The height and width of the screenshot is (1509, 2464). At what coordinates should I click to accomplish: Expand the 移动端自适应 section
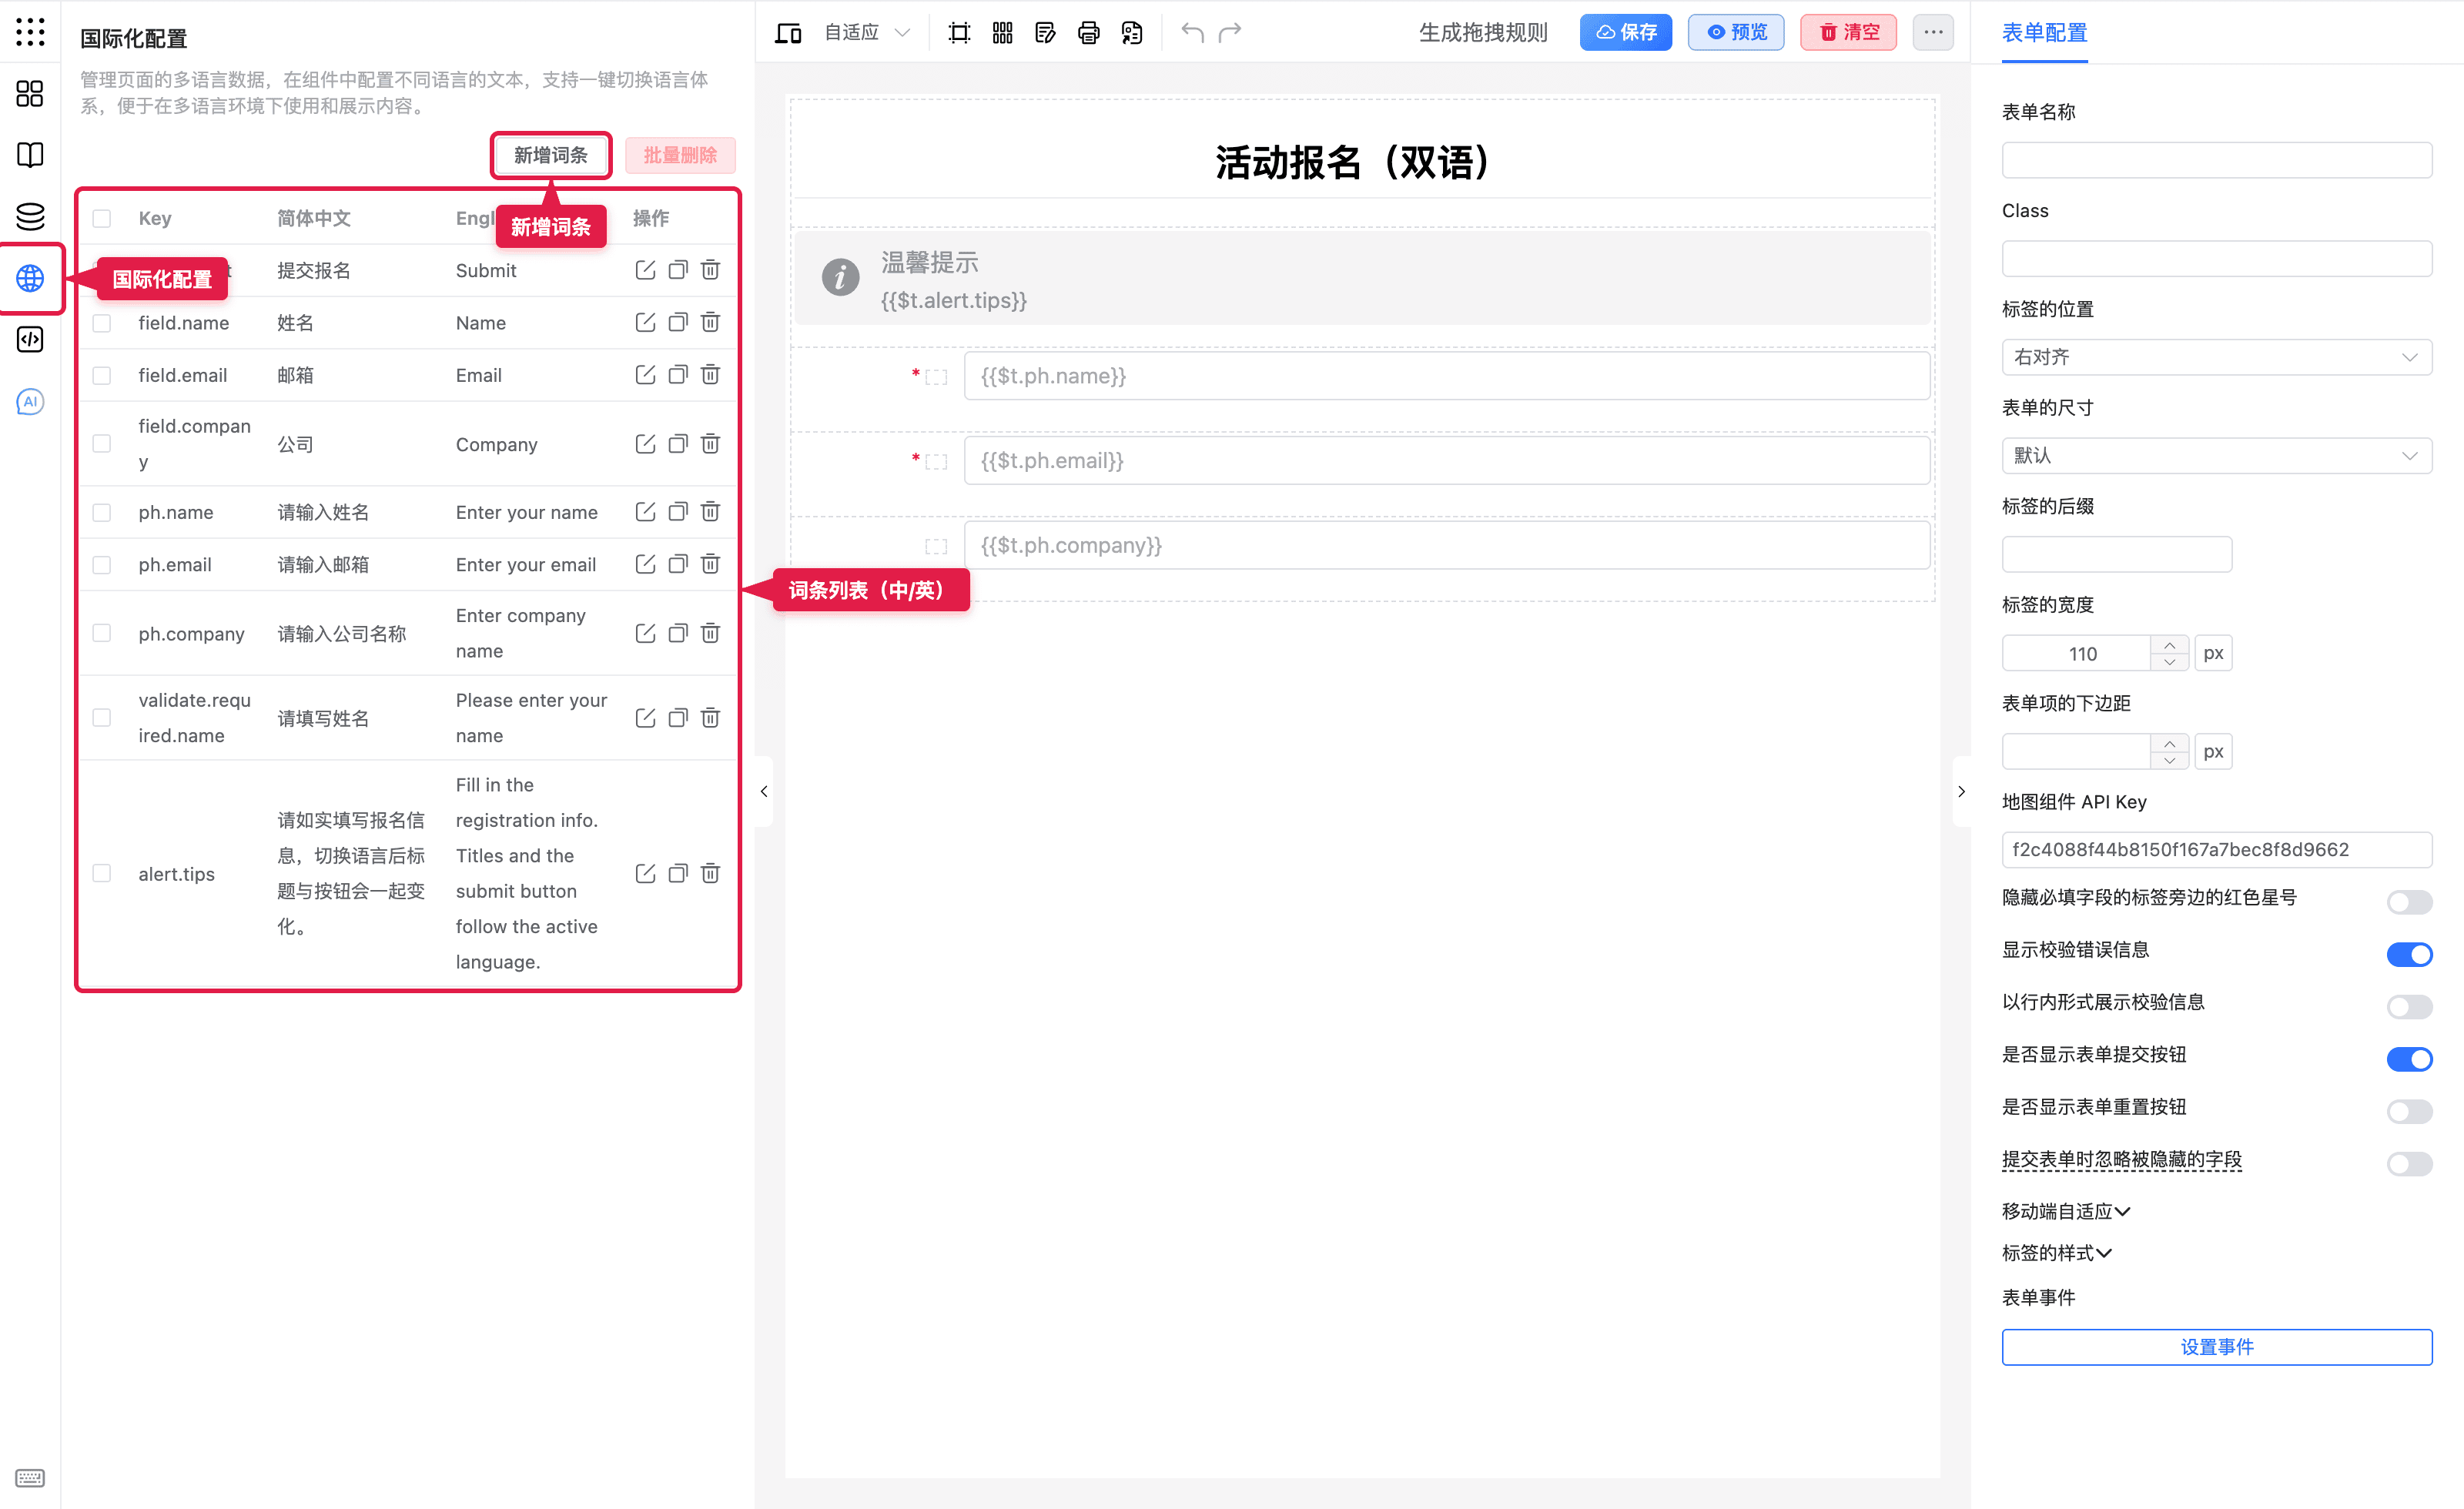click(2066, 1211)
